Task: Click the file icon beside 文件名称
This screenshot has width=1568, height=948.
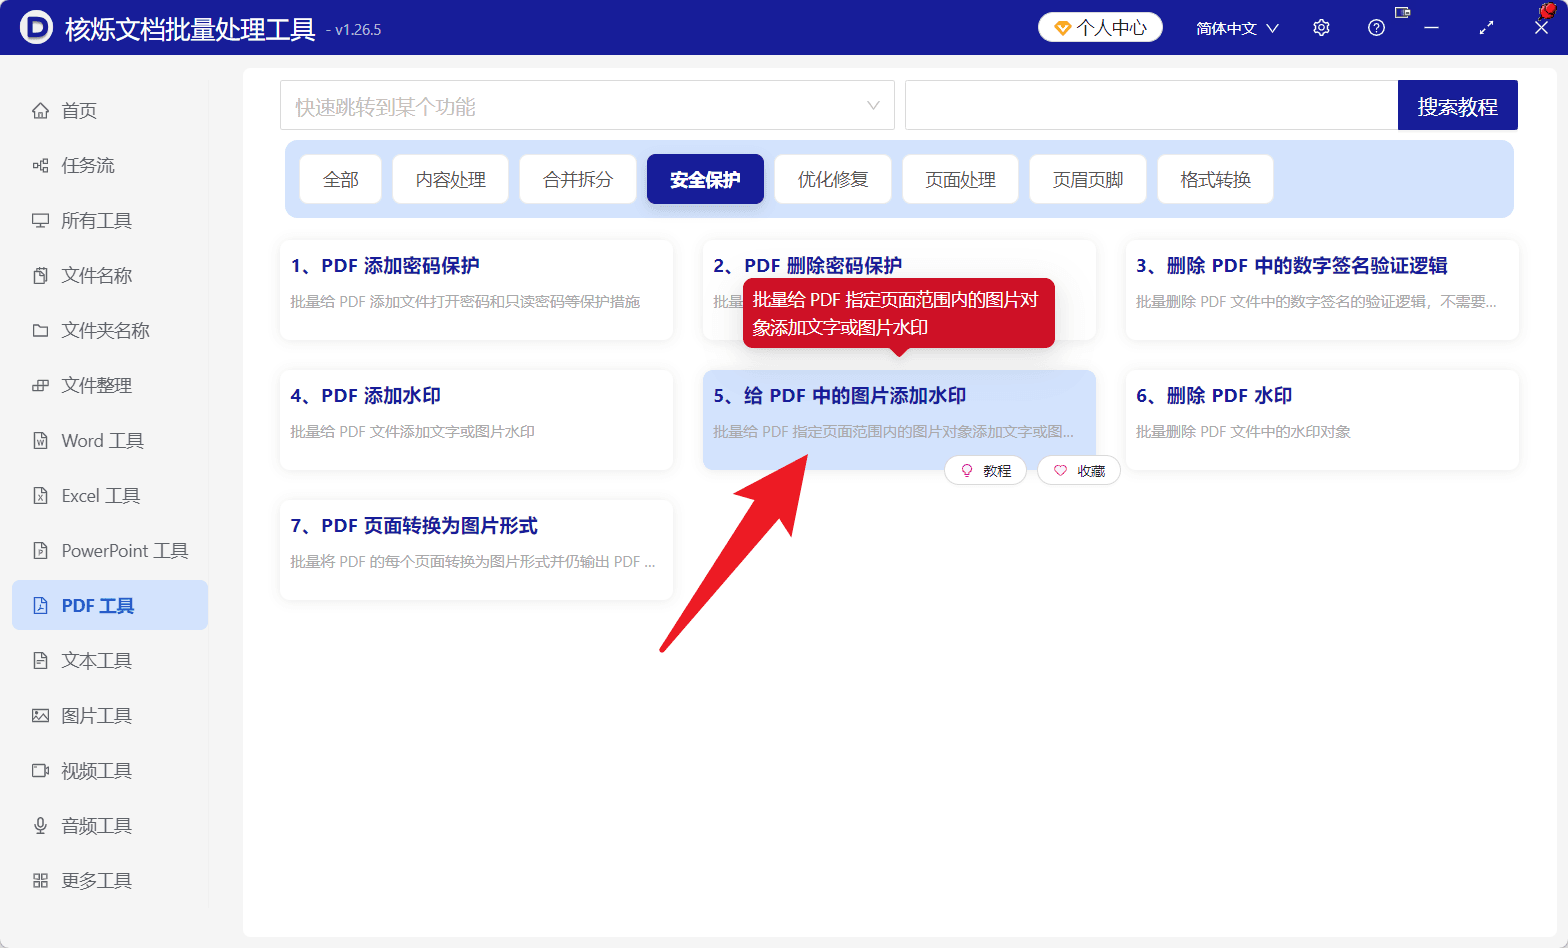Action: point(40,275)
